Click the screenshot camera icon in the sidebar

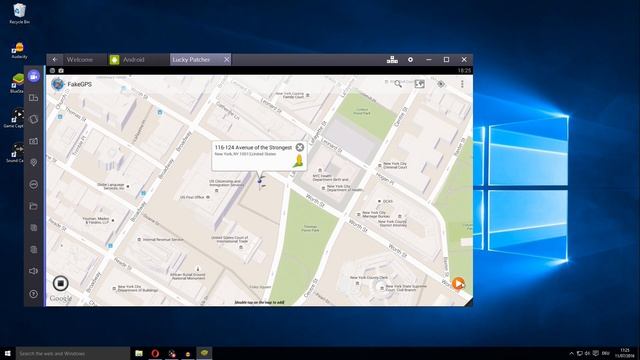(x=33, y=141)
